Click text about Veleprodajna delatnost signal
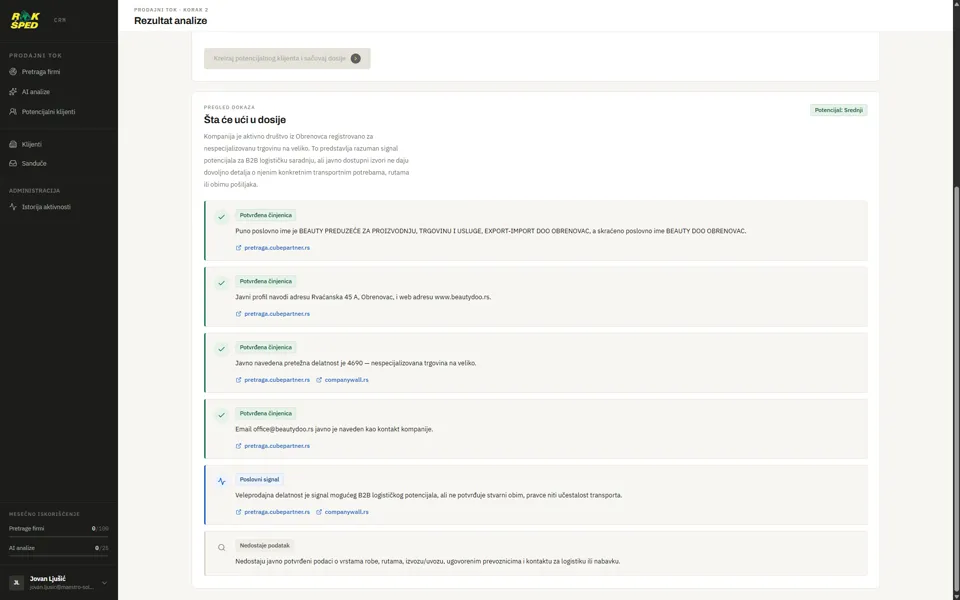The height and width of the screenshot is (600, 960). click(429, 496)
